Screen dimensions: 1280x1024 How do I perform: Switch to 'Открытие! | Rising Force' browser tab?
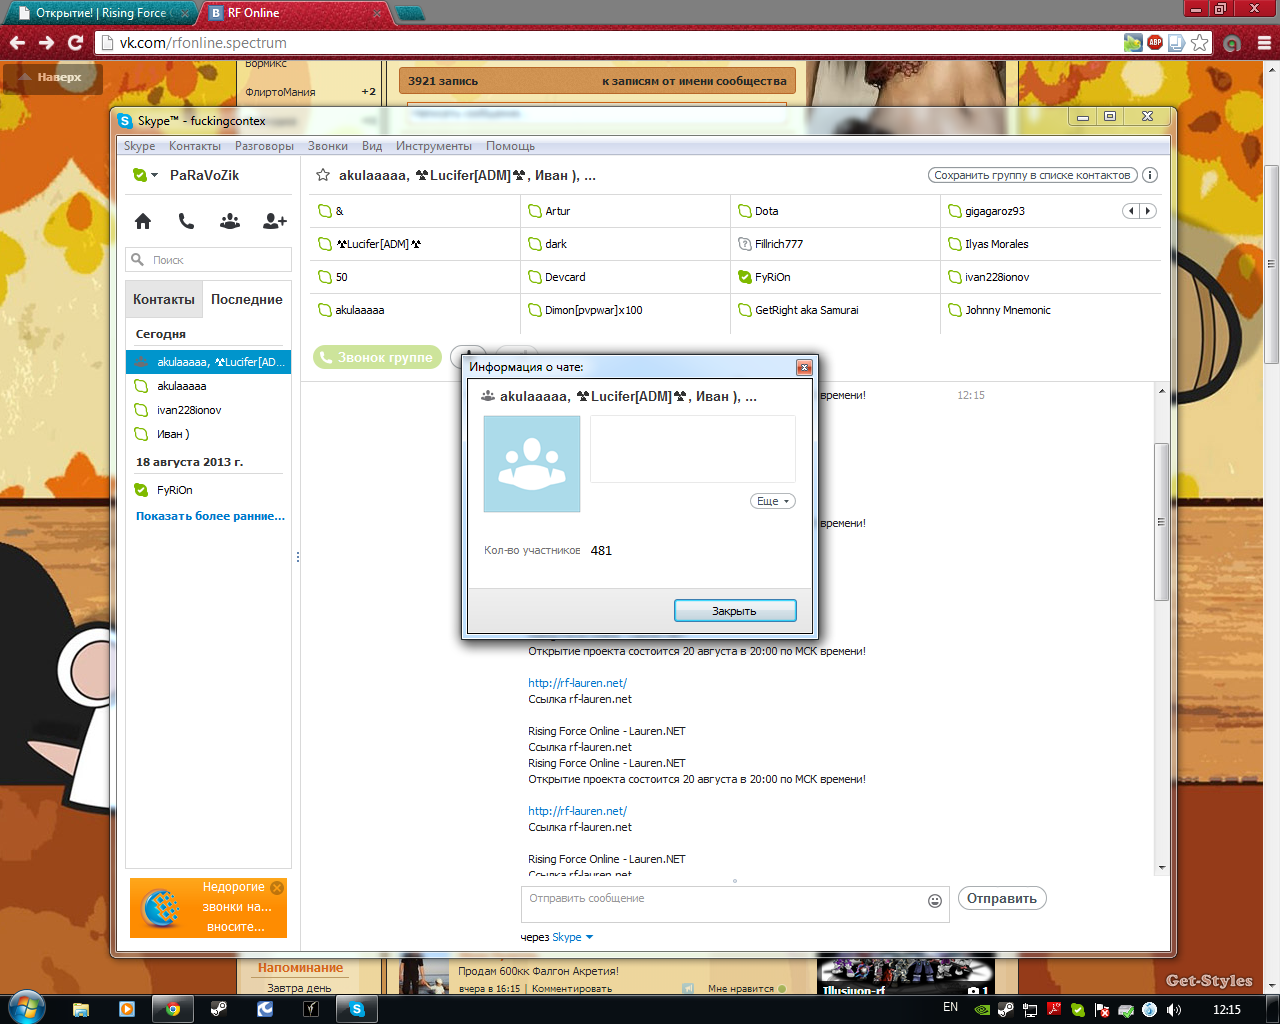[100, 13]
